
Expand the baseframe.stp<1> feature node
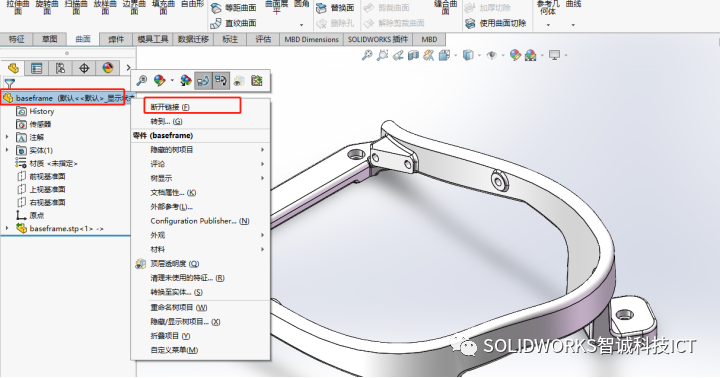(7, 228)
